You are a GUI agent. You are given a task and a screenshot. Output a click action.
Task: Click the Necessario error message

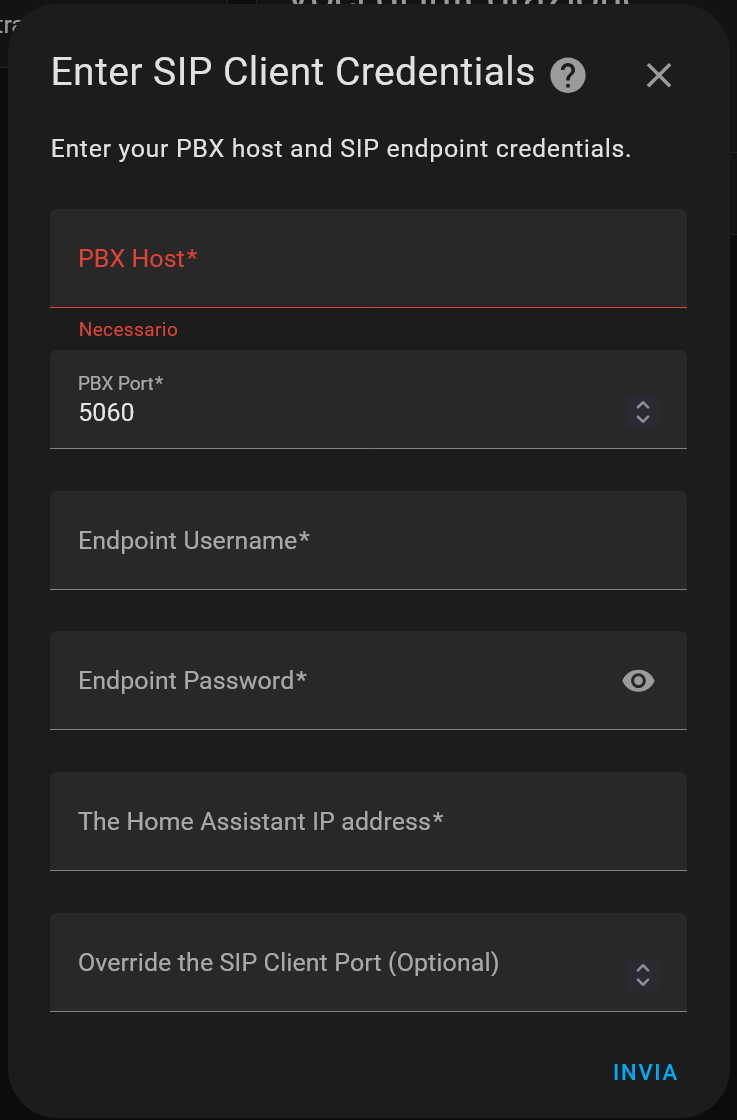tap(128, 329)
